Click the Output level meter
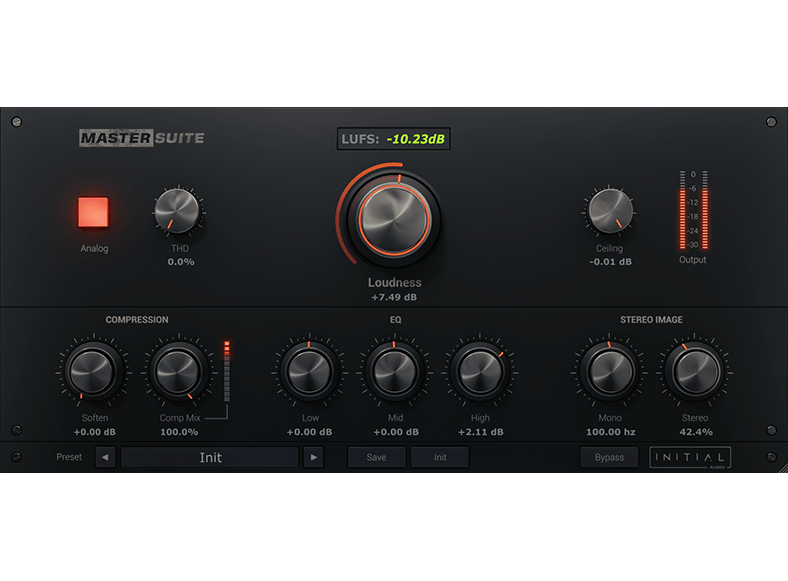This screenshot has height=581, width=788. (x=694, y=210)
